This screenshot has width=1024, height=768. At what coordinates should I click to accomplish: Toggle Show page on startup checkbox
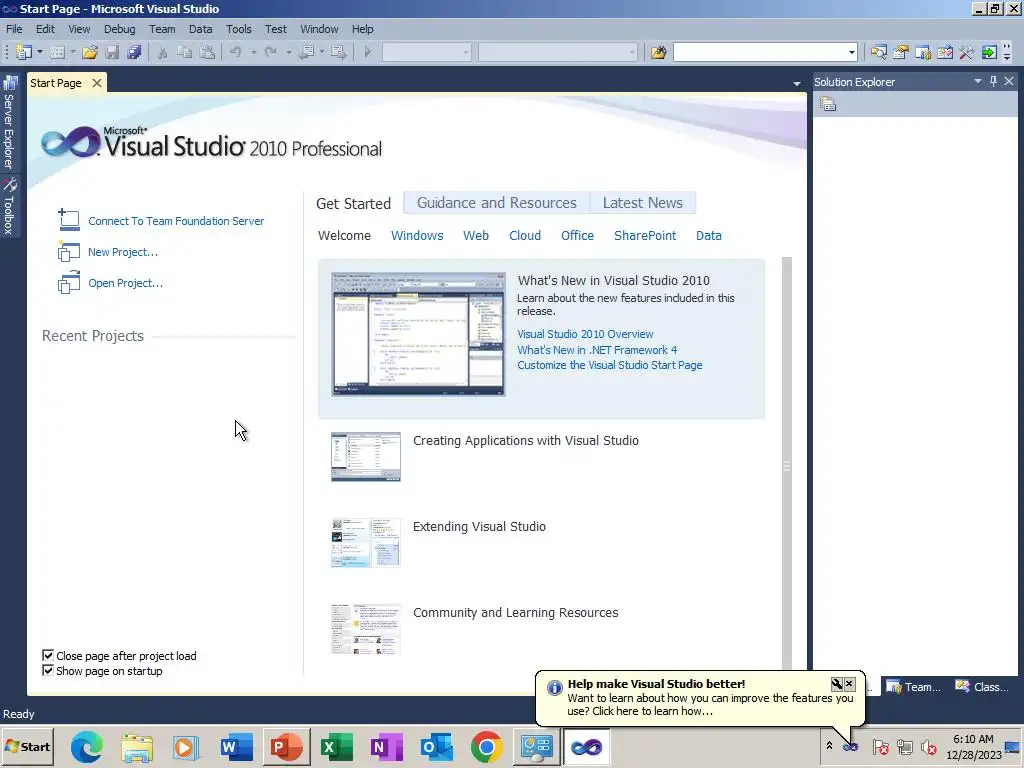pos(48,670)
